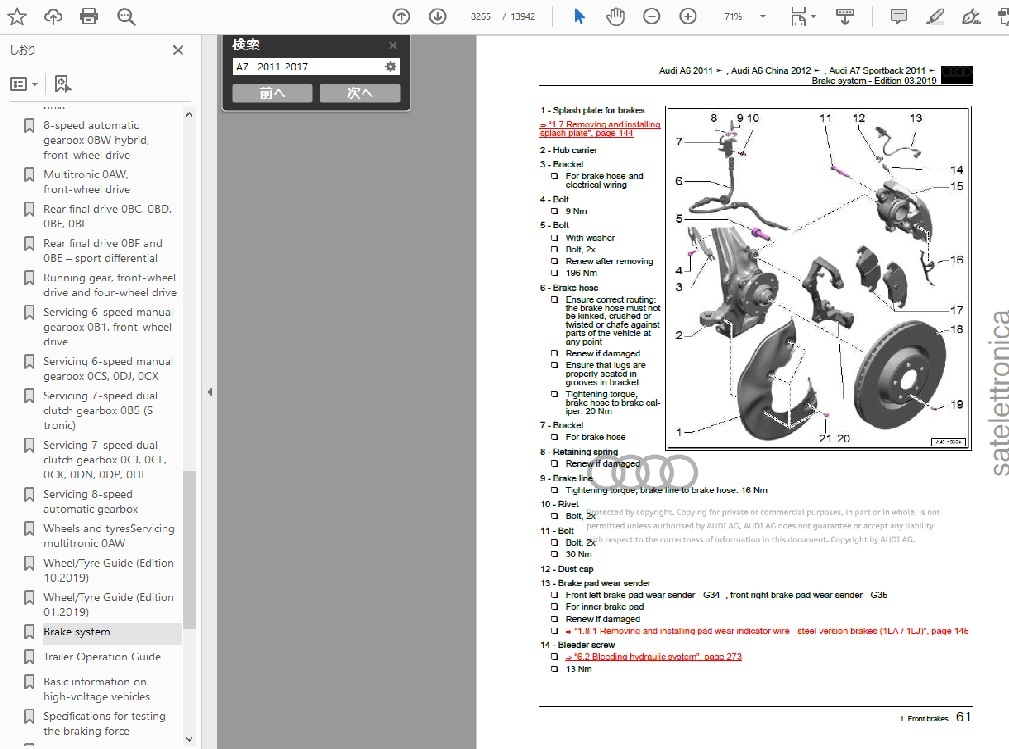1009x749 pixels.
Task: Open Servicing 6-speed manual gearbox 0B1 bookmark
Action: [x=107, y=327]
